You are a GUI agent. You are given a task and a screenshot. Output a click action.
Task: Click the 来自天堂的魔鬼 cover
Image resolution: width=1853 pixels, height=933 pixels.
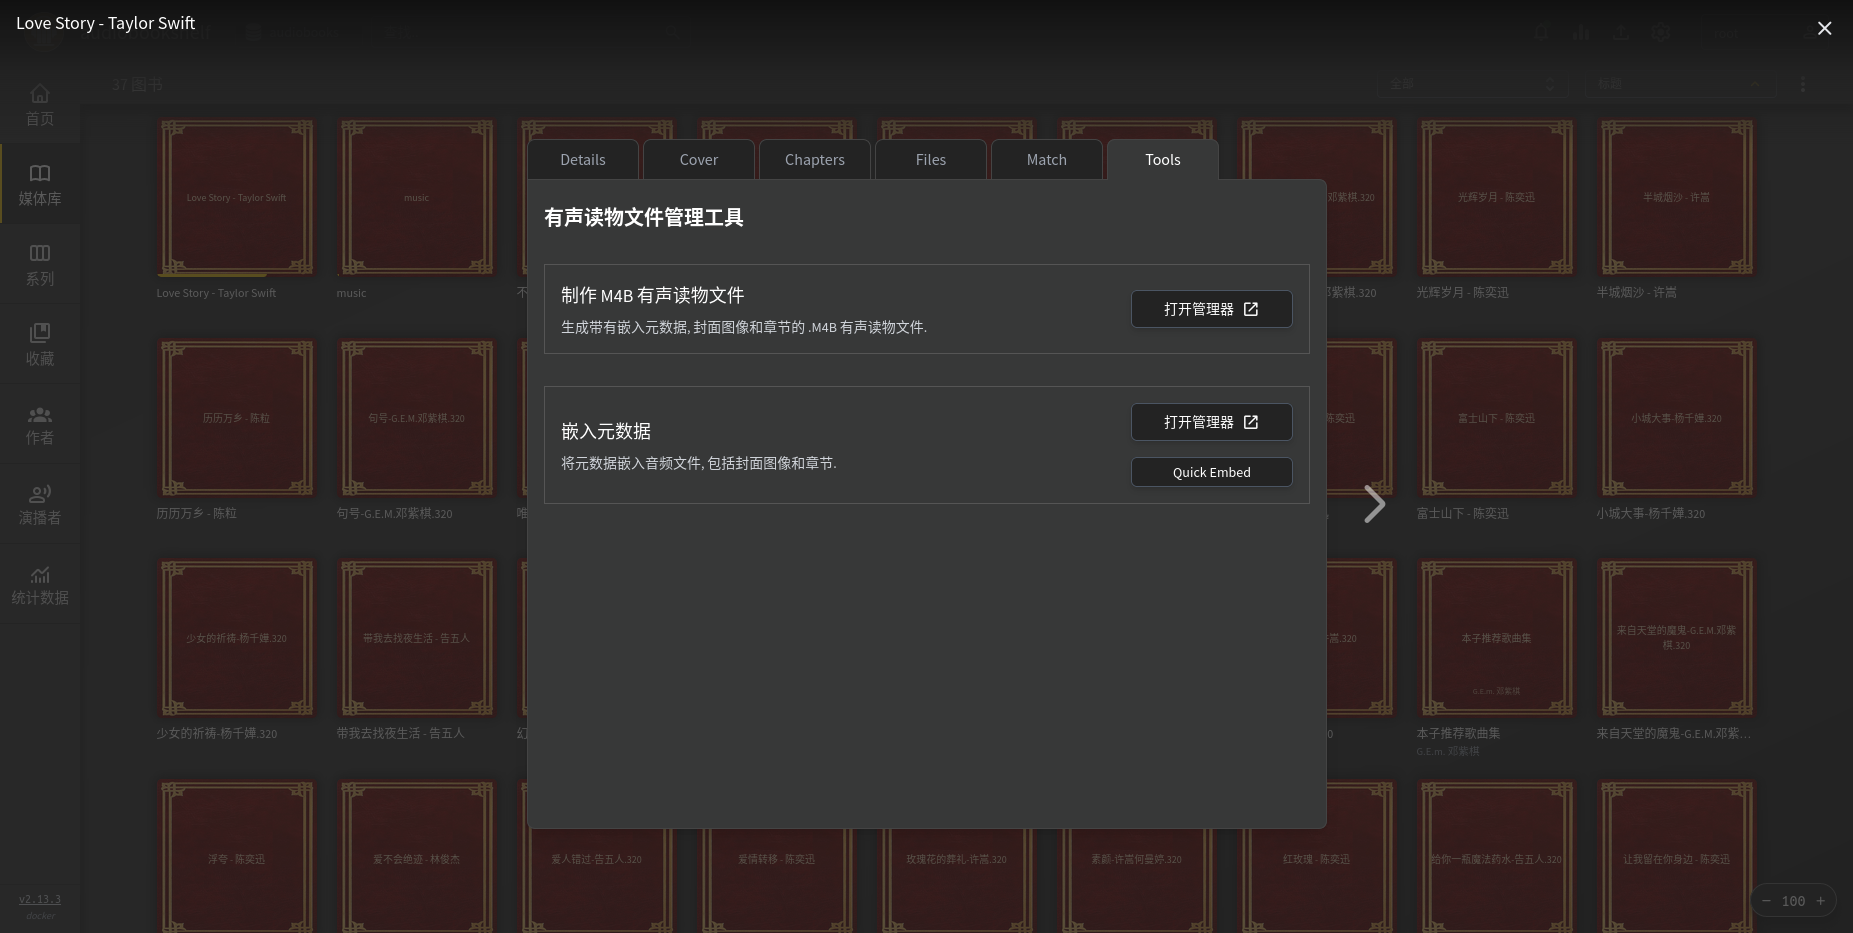1676,638
